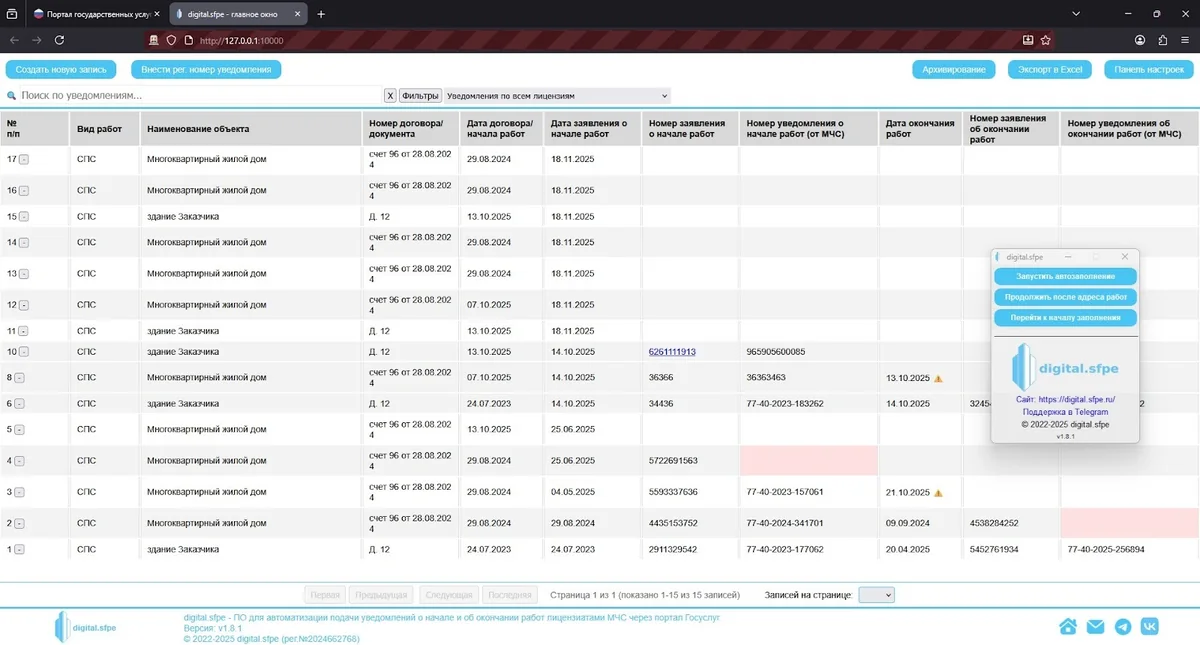The height and width of the screenshot is (645, 1200).
Task: Close the digital.sfpe - главное окно tab
Action: click(297, 14)
